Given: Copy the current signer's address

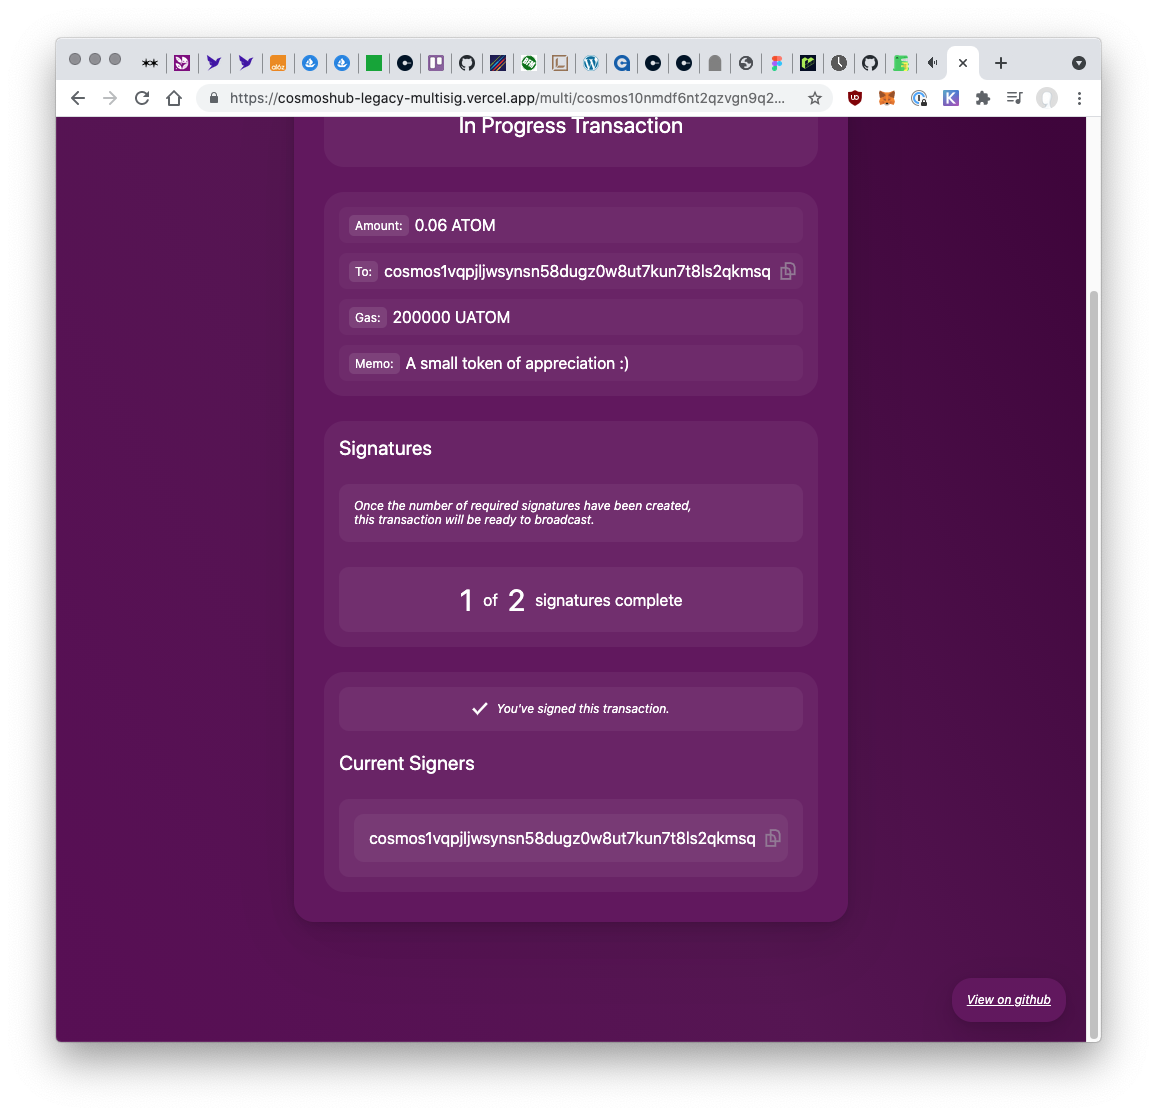Looking at the screenshot, I should [x=773, y=838].
